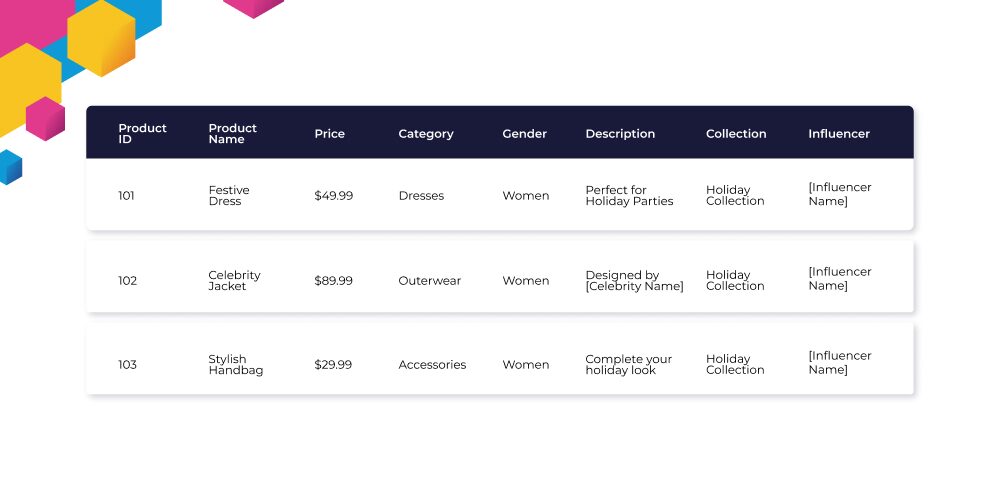
Task: Select the Stylish Handbag product name
Action: coord(235,365)
